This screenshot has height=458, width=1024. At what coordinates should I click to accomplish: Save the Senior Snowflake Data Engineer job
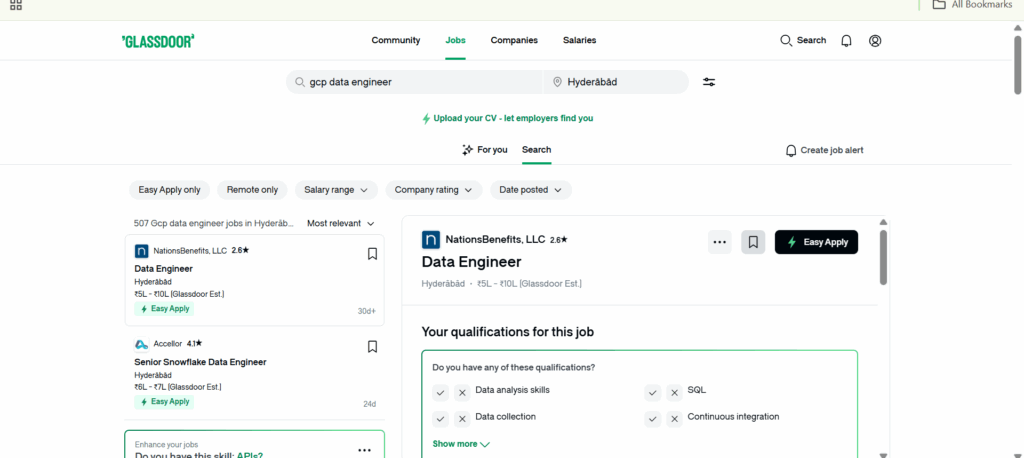pos(372,347)
